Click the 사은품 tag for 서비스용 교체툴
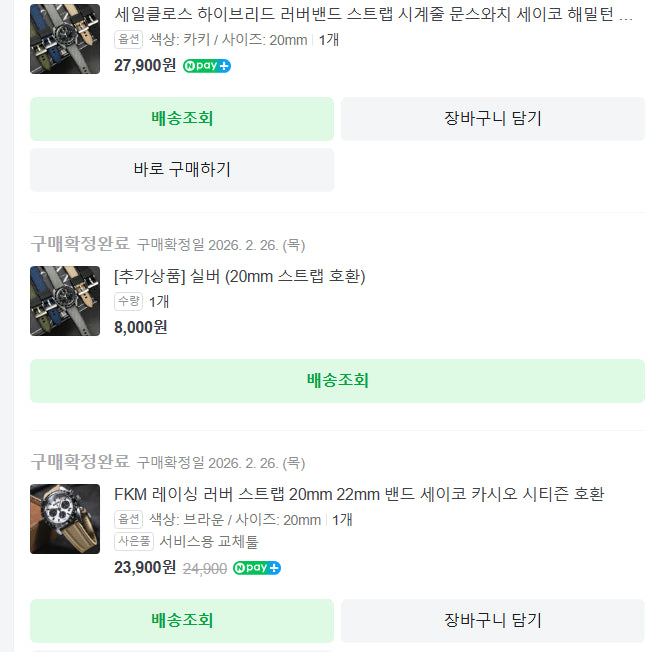The width and height of the screenshot is (652, 652). pos(134,542)
